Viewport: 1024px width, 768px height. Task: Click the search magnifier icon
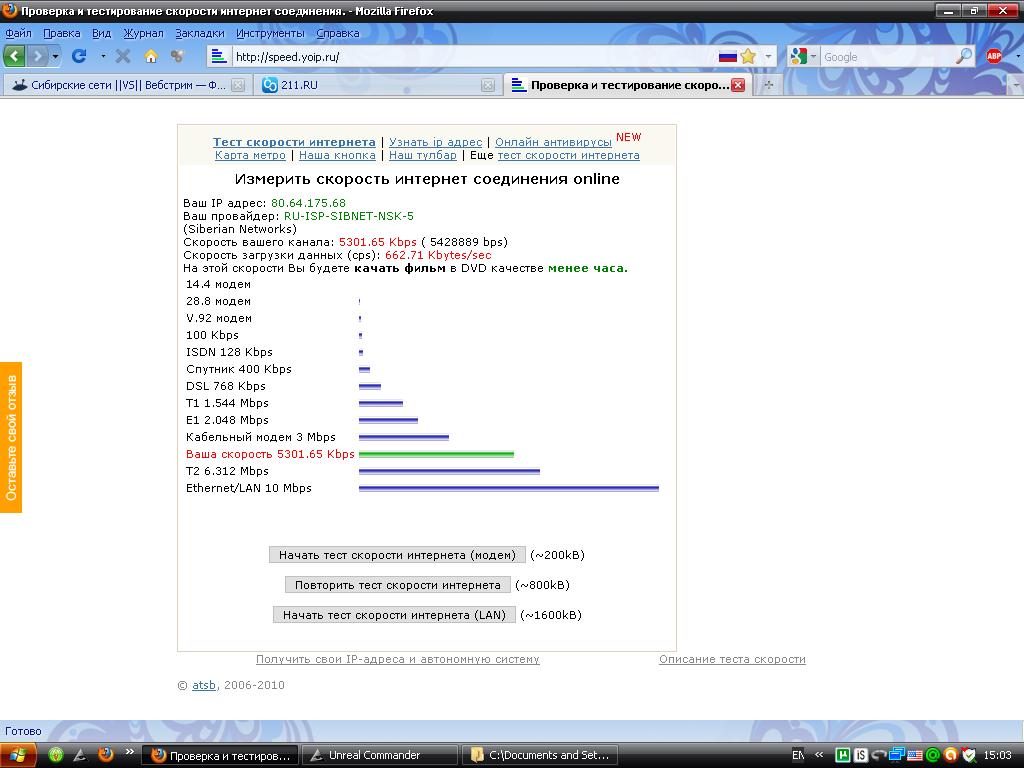pyautogui.click(x=964, y=57)
